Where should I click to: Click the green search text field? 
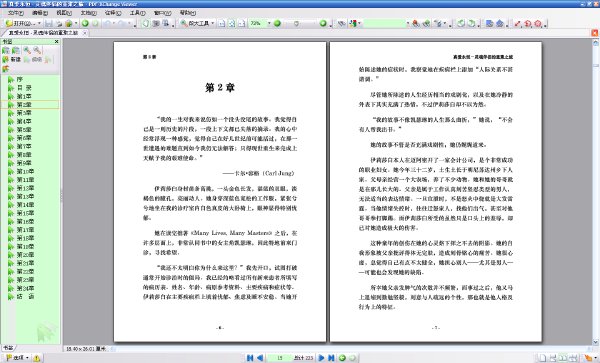click(x=384, y=23)
